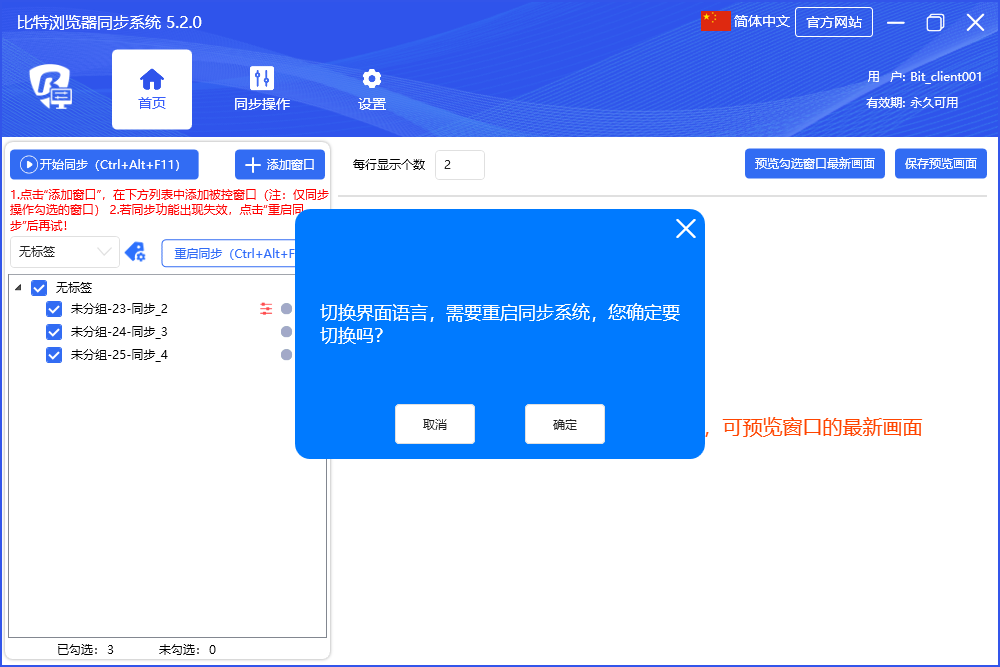Toggle the 无标签 group checkbox
The image size is (1000, 667).
[39, 288]
